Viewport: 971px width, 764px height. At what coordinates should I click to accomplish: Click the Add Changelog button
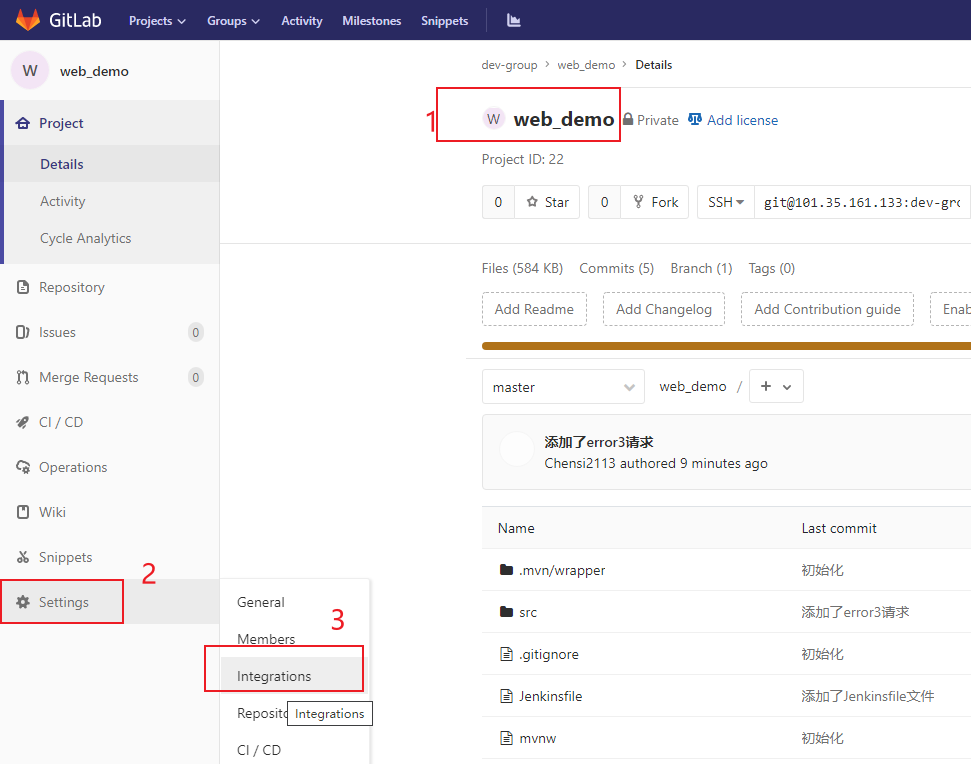pos(664,309)
